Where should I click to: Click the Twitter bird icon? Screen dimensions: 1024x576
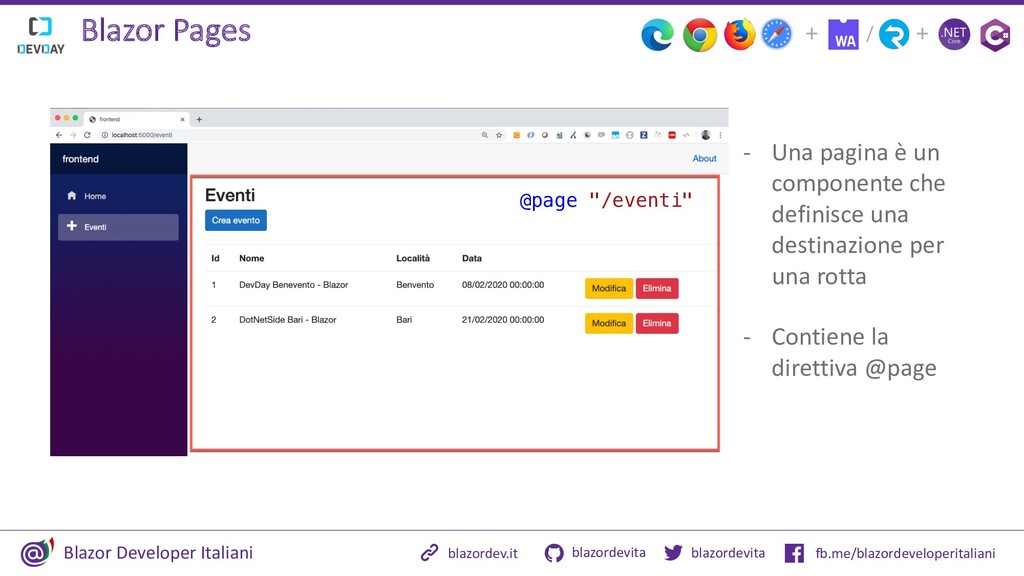pyautogui.click(x=673, y=553)
